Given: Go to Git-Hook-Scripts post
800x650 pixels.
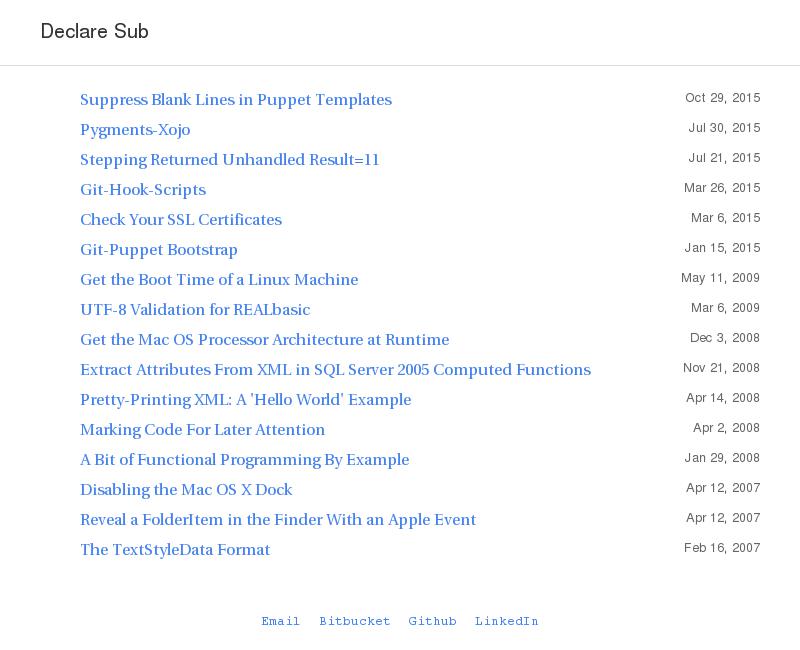Looking at the screenshot, I should coord(143,190).
